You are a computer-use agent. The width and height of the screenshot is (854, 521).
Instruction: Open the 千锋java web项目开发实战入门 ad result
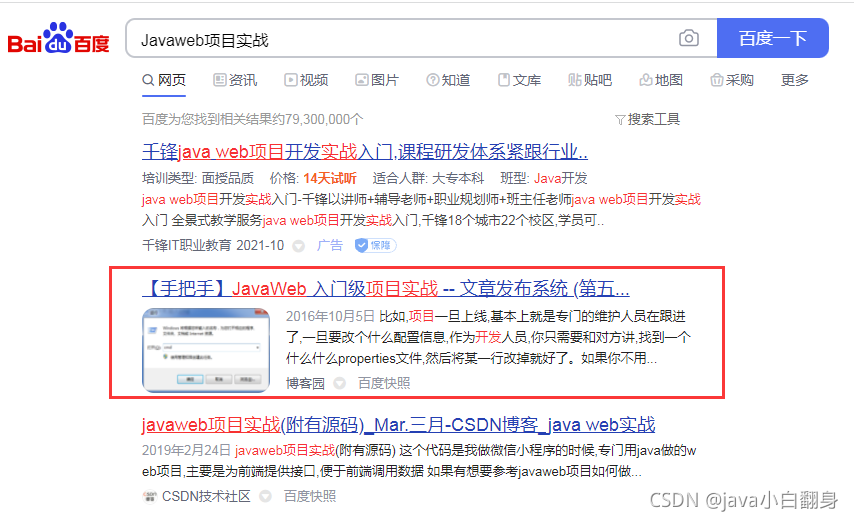click(365, 151)
